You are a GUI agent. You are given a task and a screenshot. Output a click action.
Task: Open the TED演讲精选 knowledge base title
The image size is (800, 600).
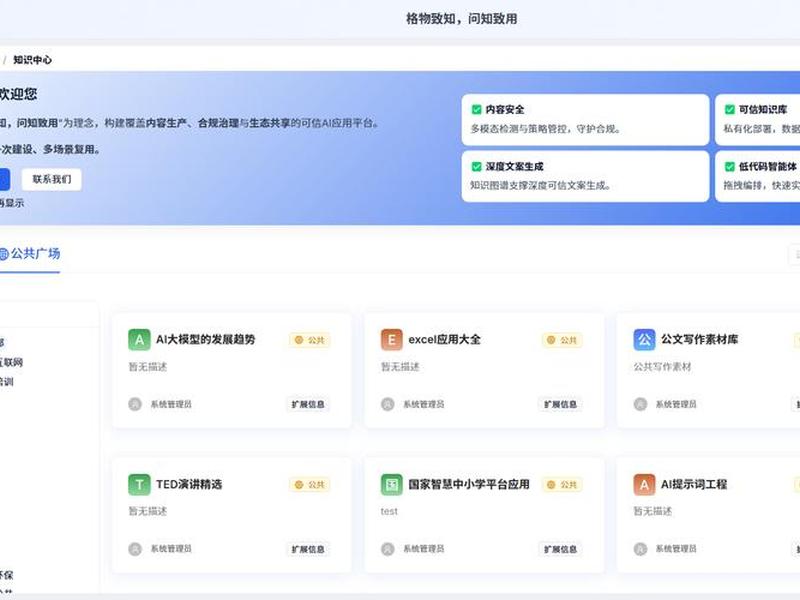tap(189, 484)
